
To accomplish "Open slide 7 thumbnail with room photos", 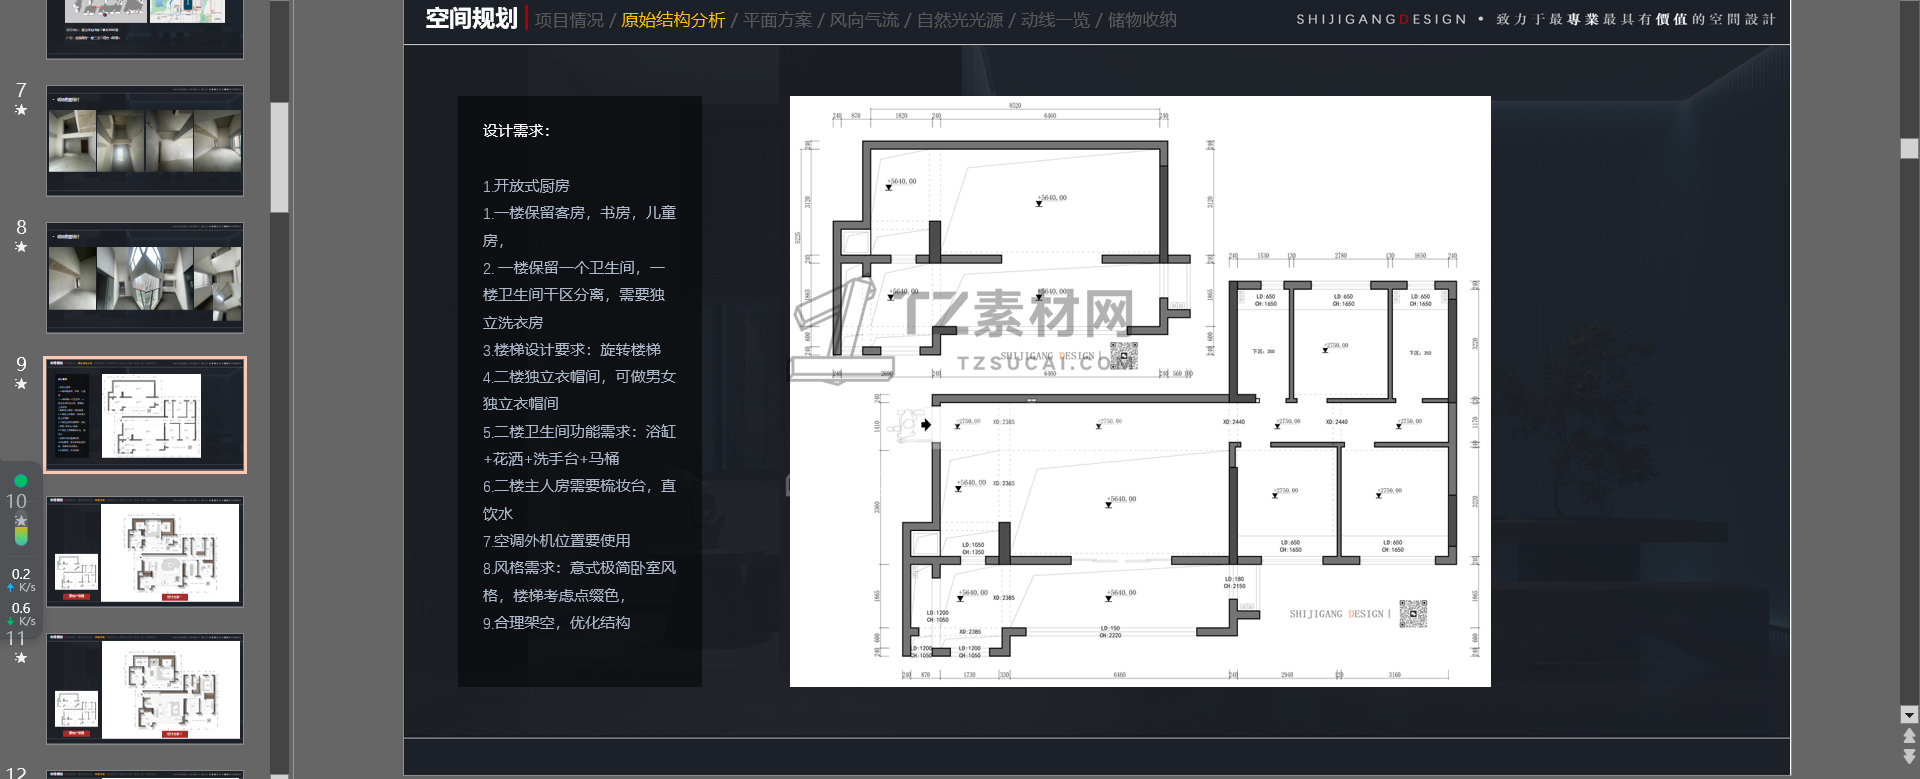I will point(145,141).
